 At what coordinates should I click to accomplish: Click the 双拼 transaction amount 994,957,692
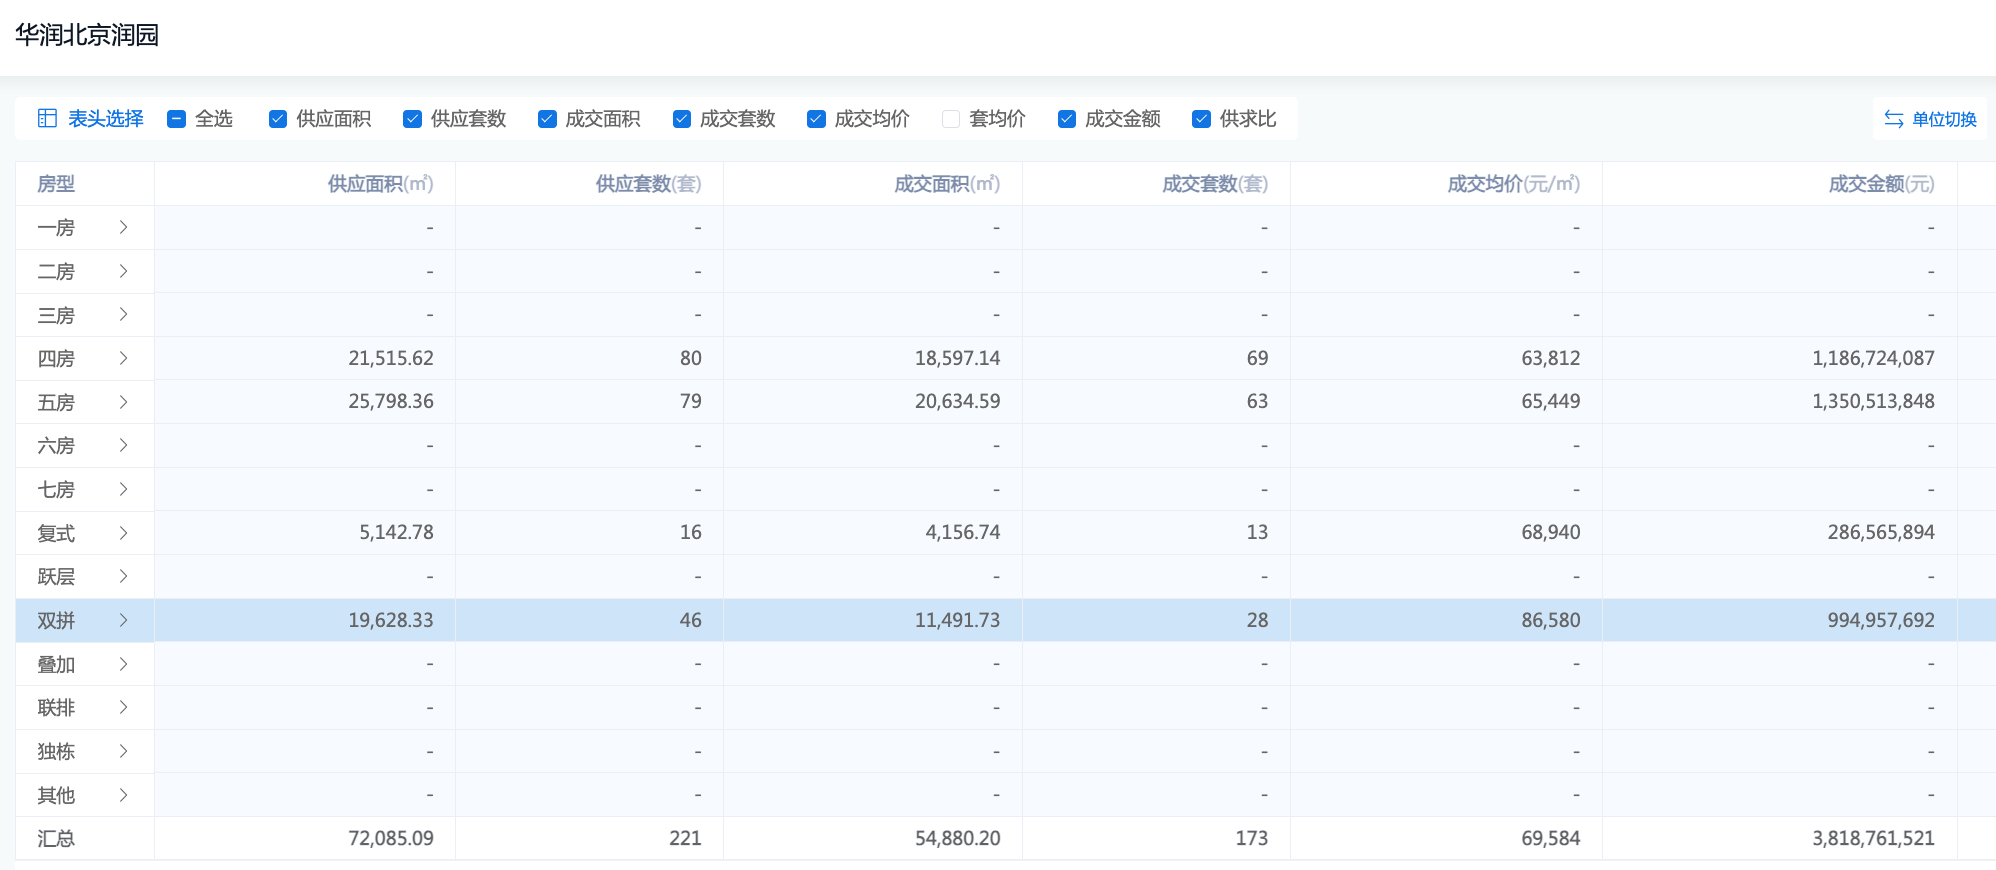[1880, 620]
